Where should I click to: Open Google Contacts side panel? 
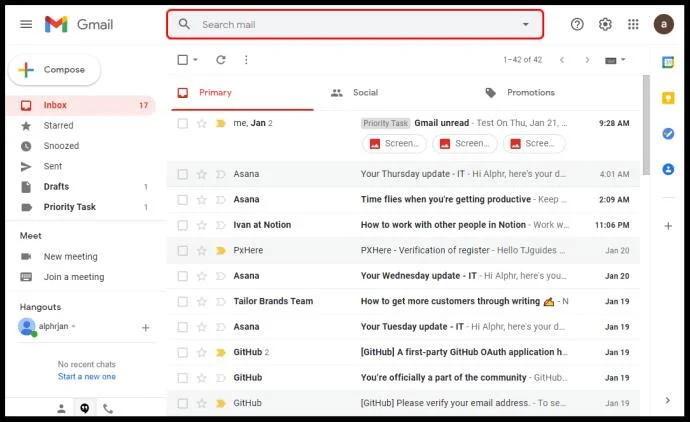(x=668, y=169)
